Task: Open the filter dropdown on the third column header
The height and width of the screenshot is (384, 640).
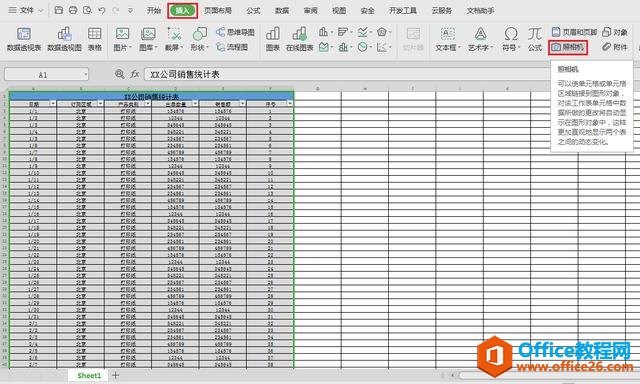Action: [148, 104]
